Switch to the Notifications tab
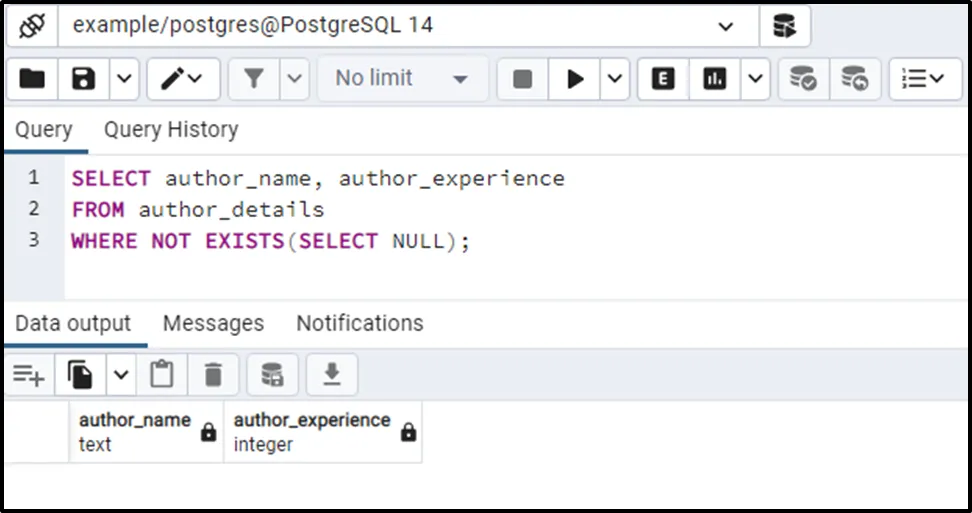 [359, 324]
